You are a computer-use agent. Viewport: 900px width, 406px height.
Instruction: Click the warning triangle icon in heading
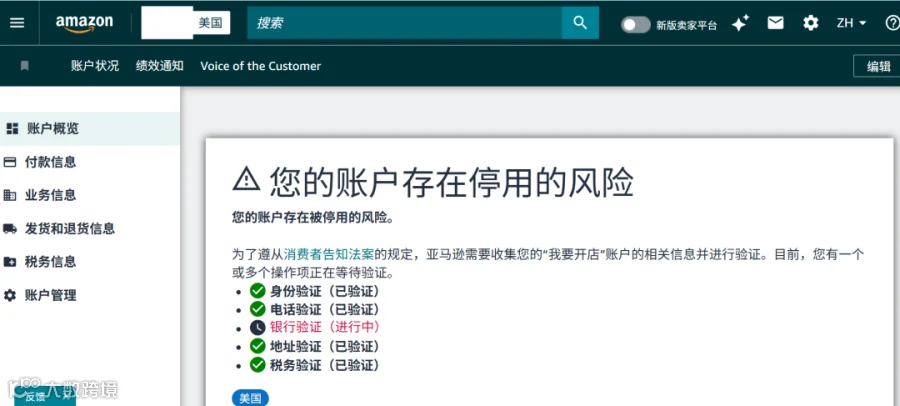[246, 180]
